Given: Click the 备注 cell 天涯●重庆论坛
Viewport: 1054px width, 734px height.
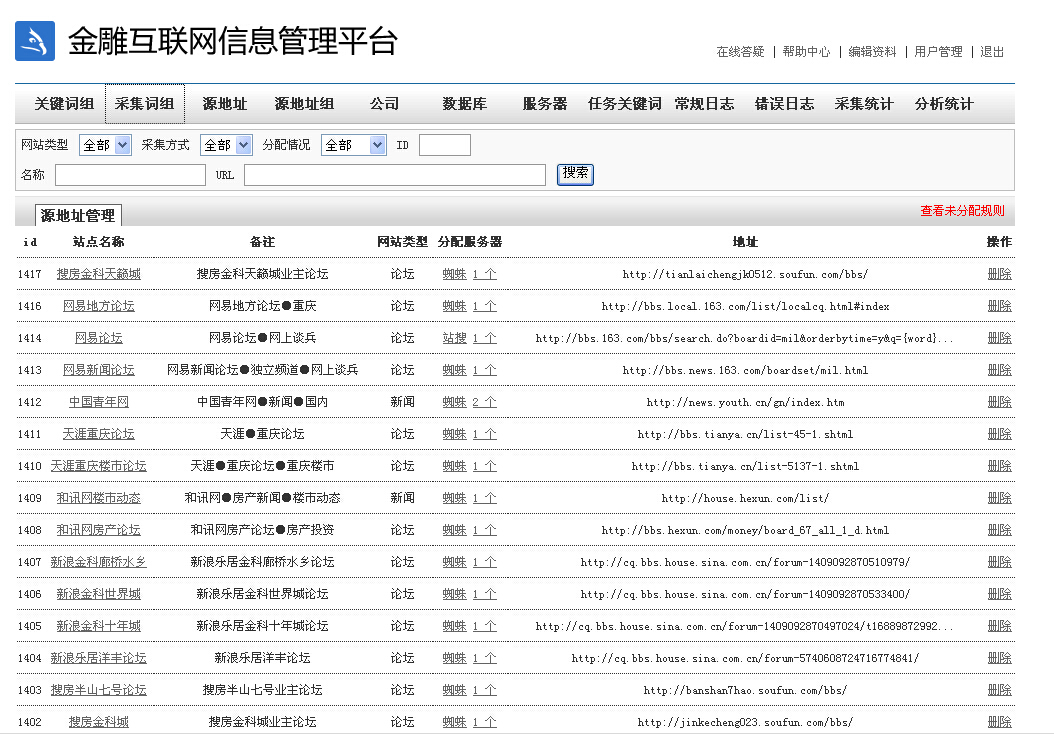Looking at the screenshot, I should point(263,434).
